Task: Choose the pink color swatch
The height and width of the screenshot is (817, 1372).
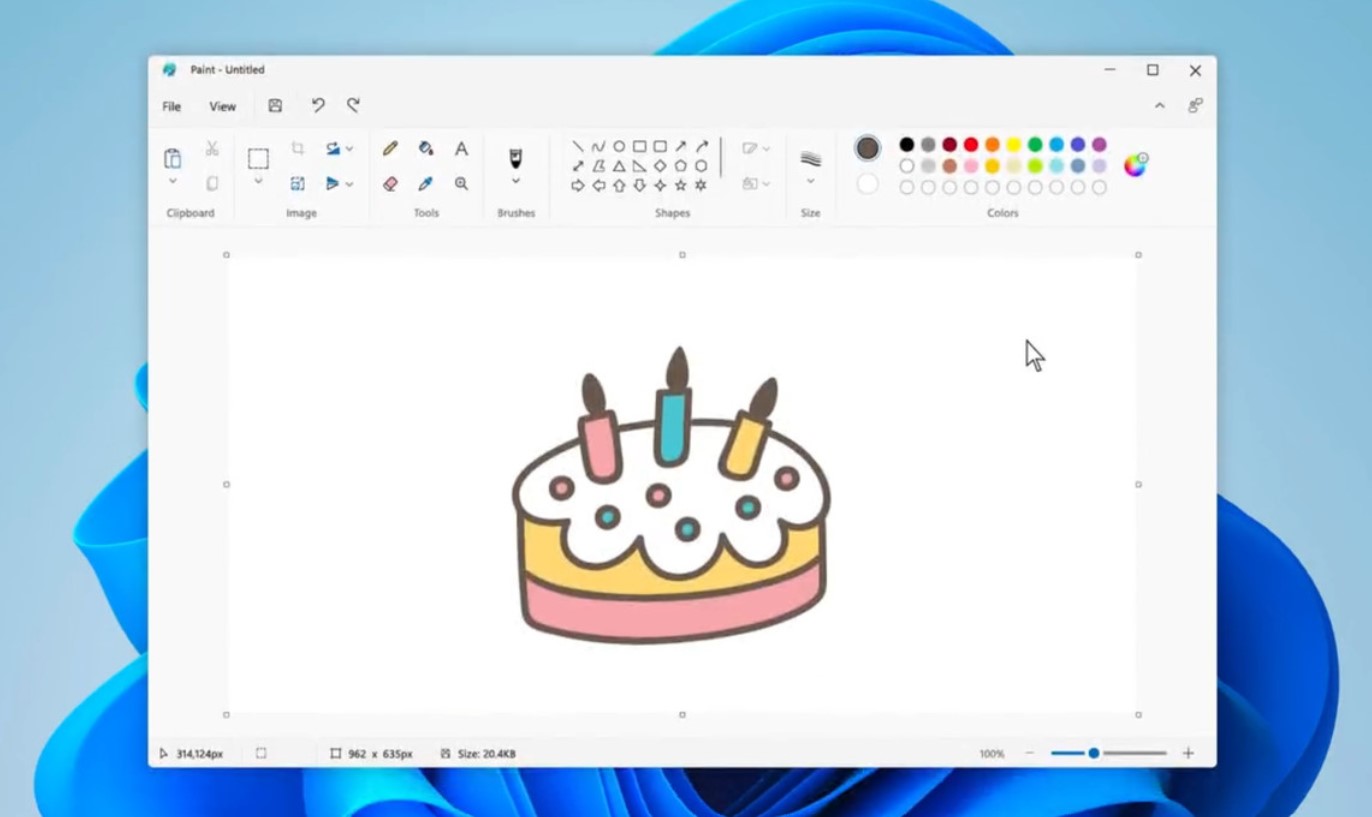Action: pos(971,166)
